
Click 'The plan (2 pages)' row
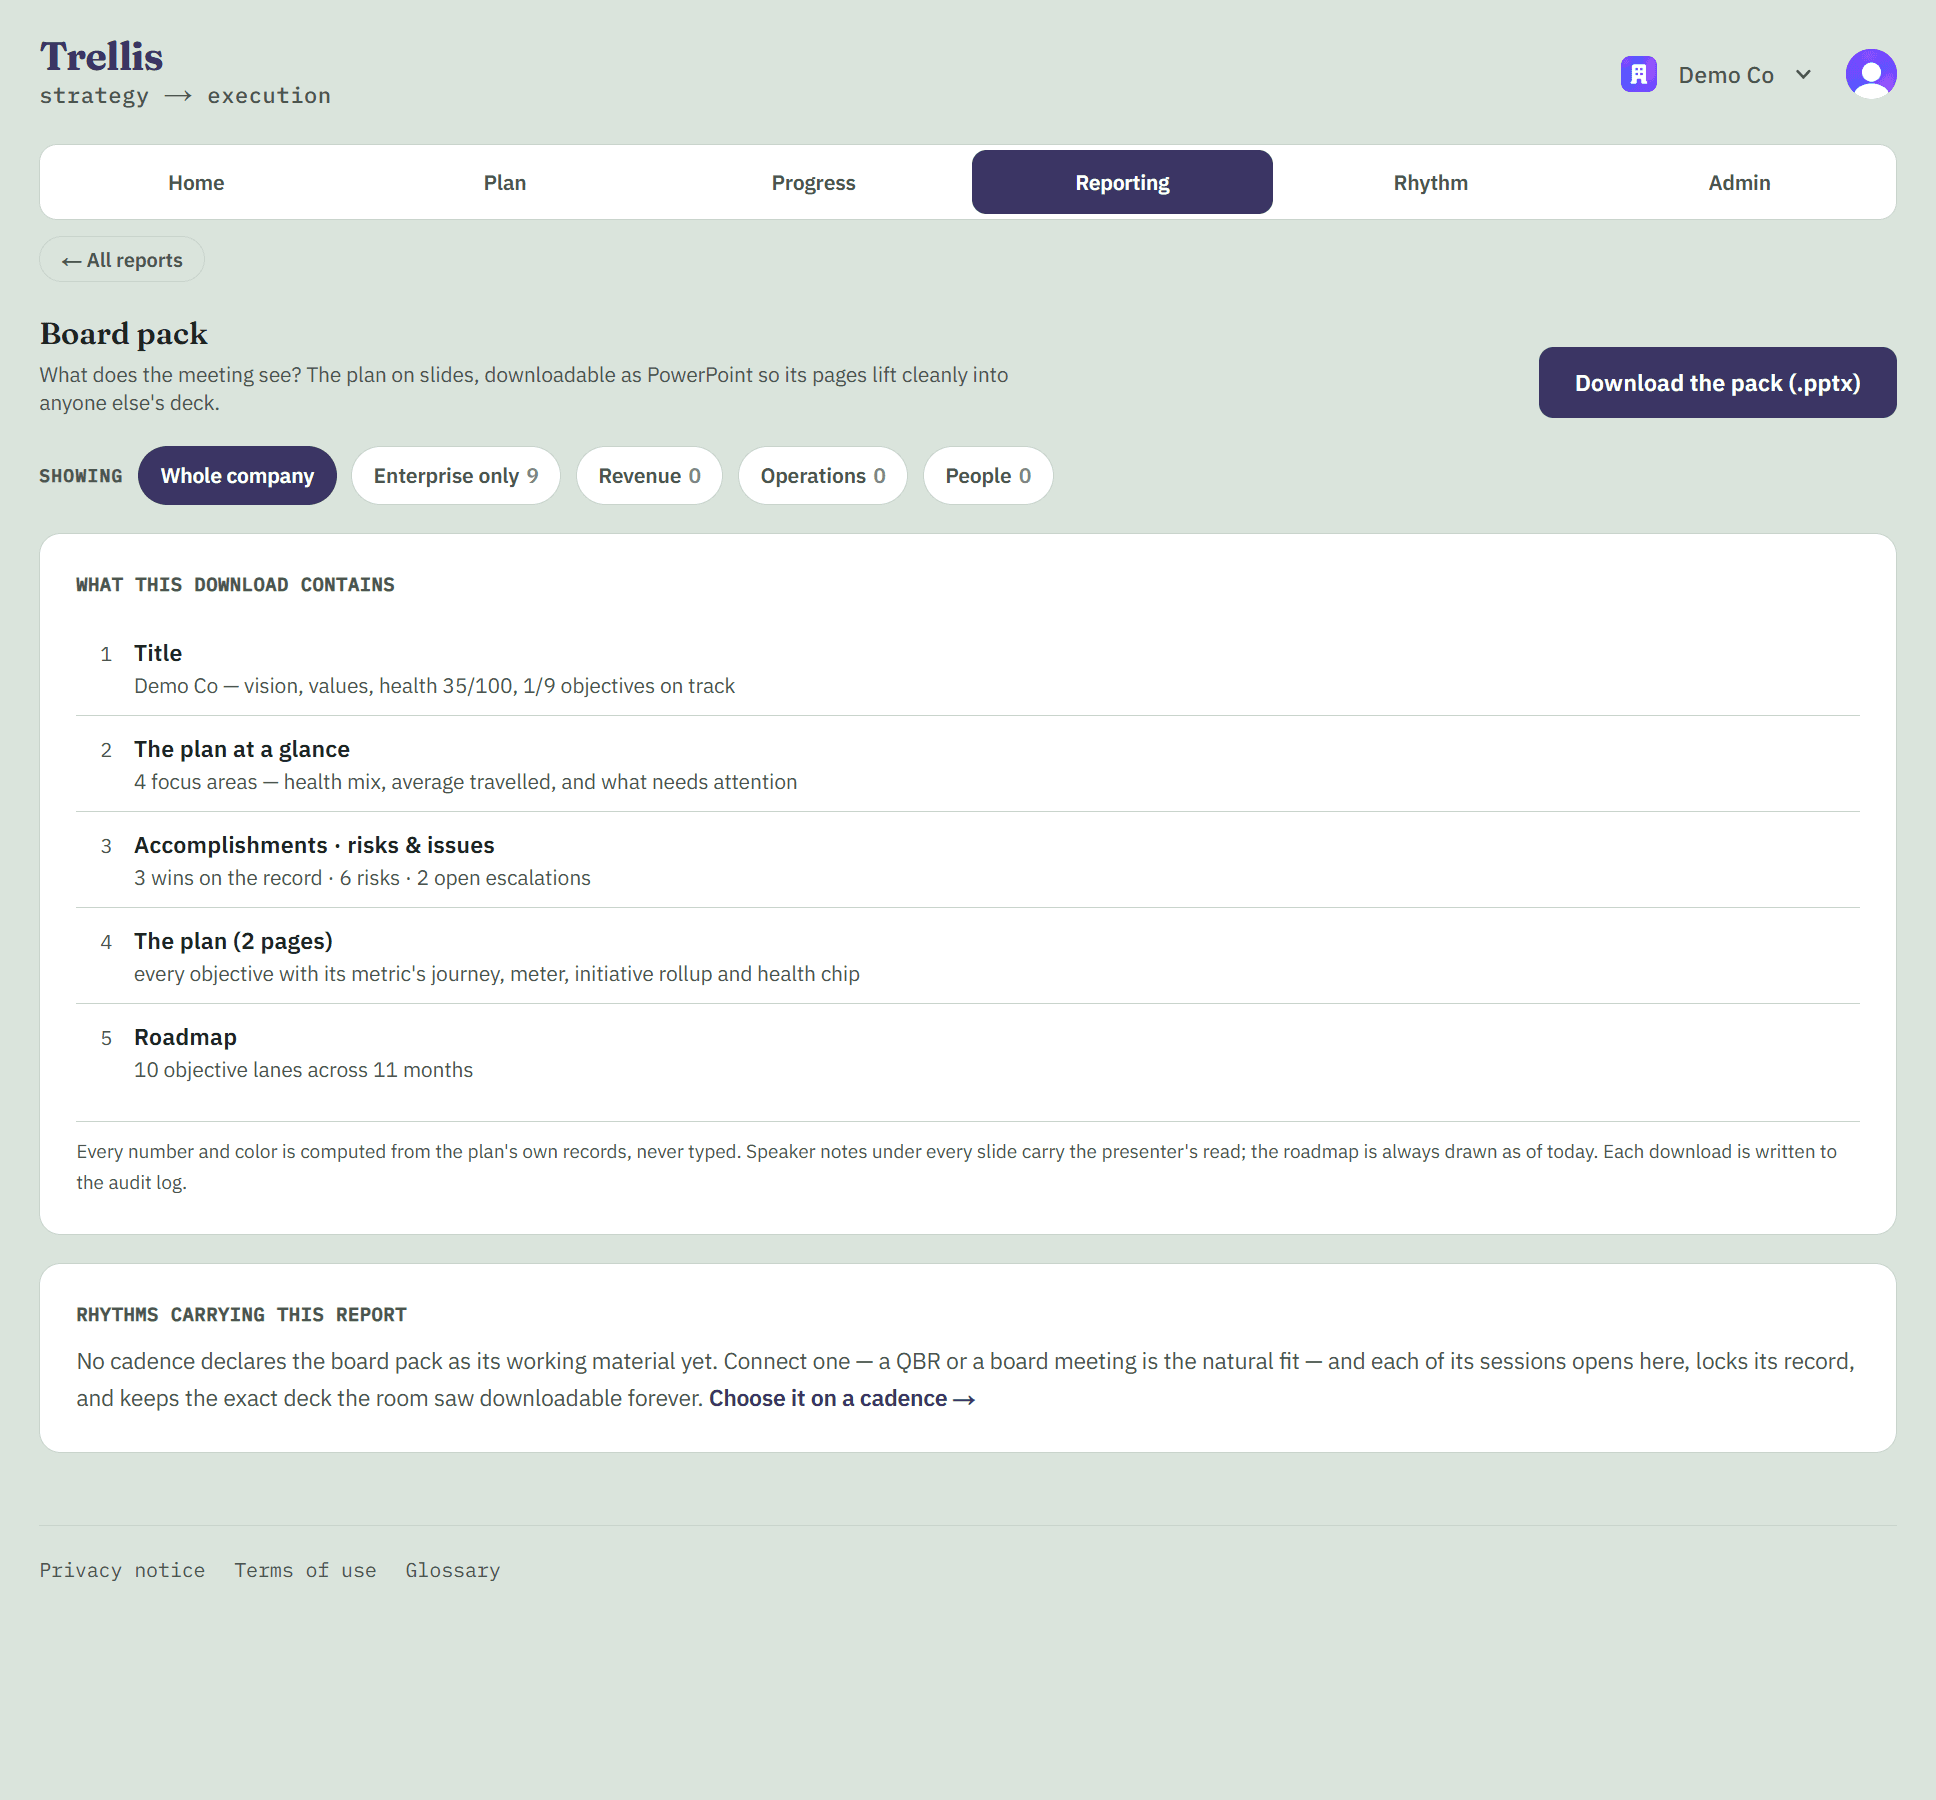(x=967, y=957)
